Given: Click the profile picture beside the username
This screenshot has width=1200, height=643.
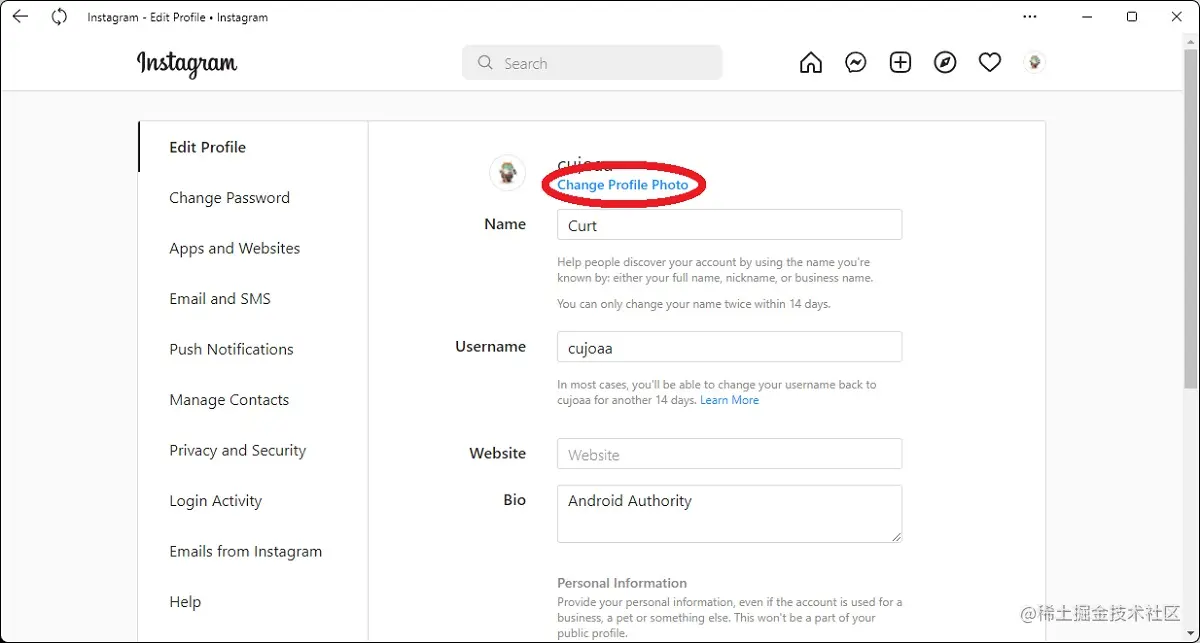Looking at the screenshot, I should 508,173.
